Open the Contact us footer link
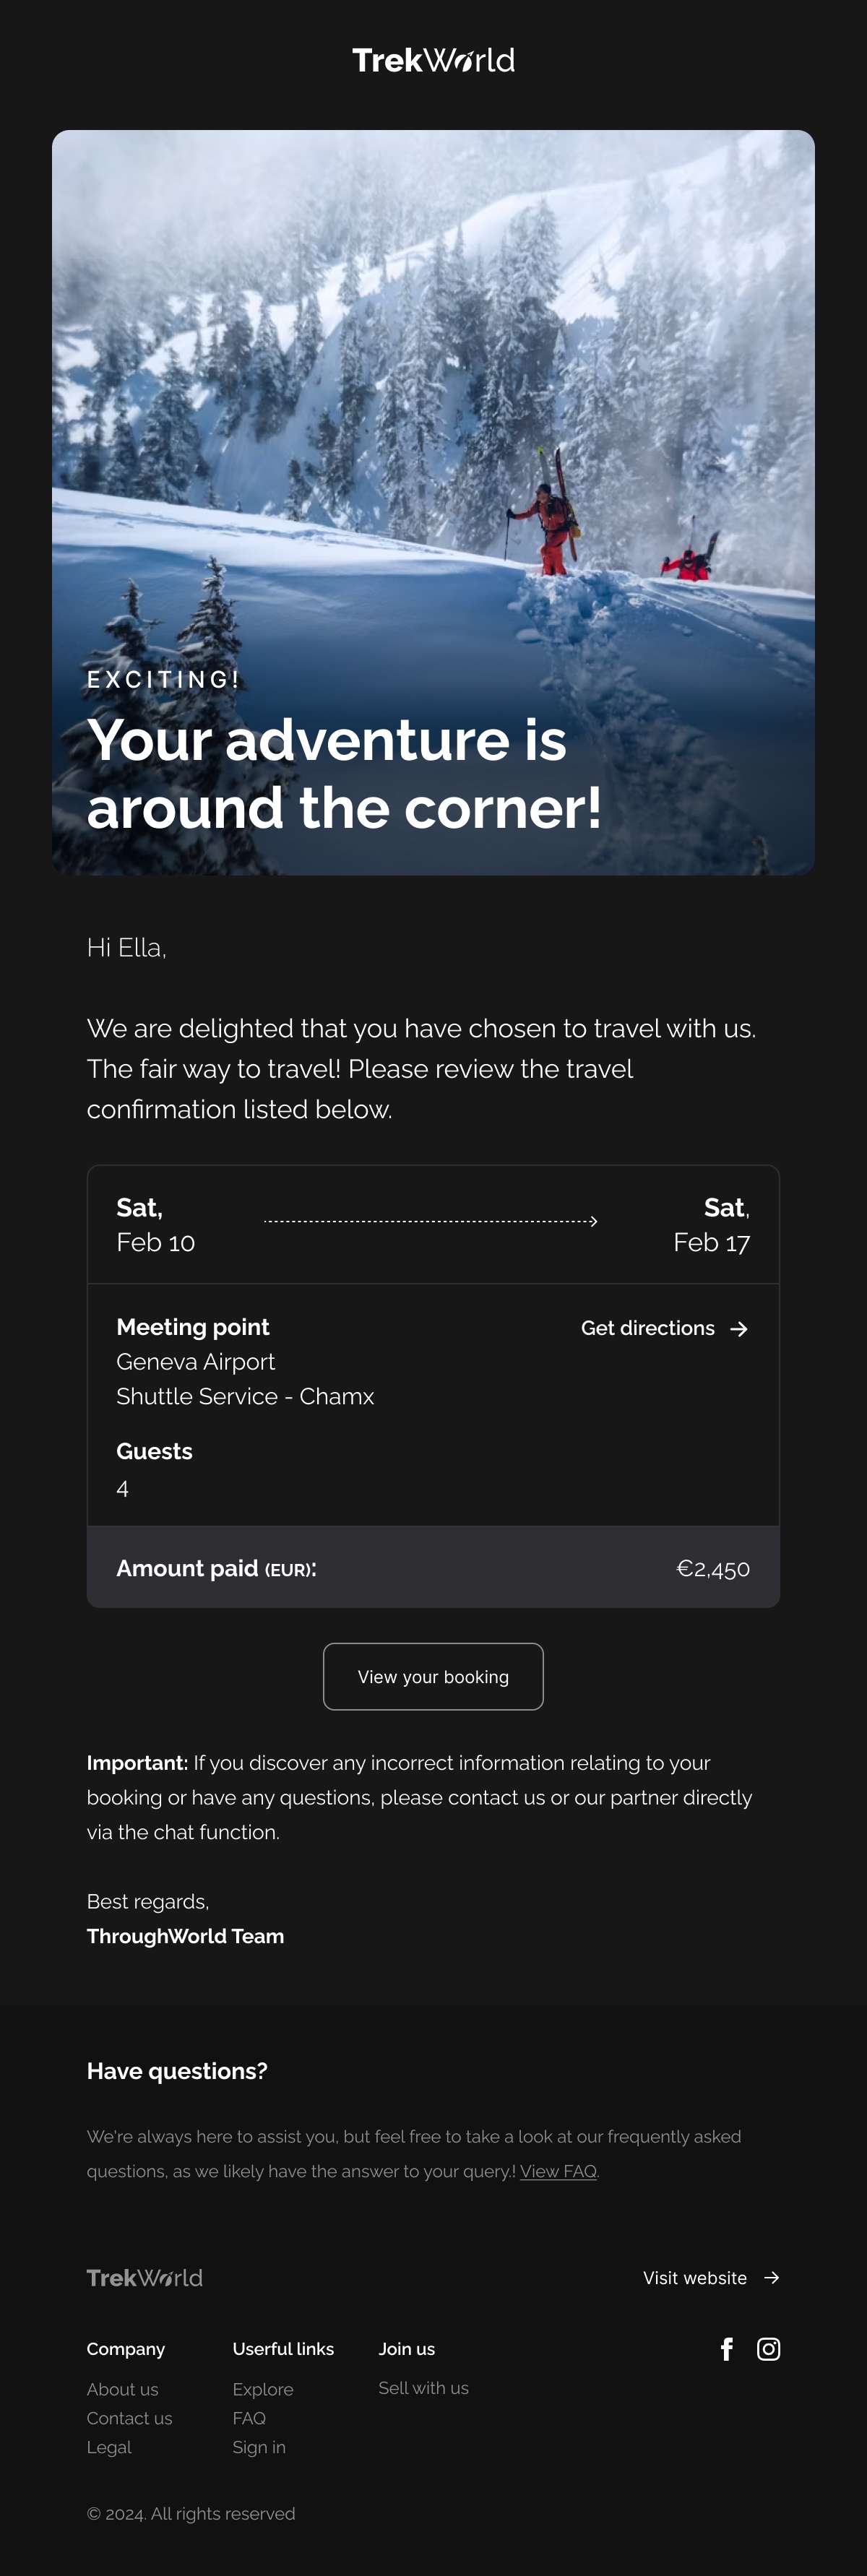 click(129, 2418)
